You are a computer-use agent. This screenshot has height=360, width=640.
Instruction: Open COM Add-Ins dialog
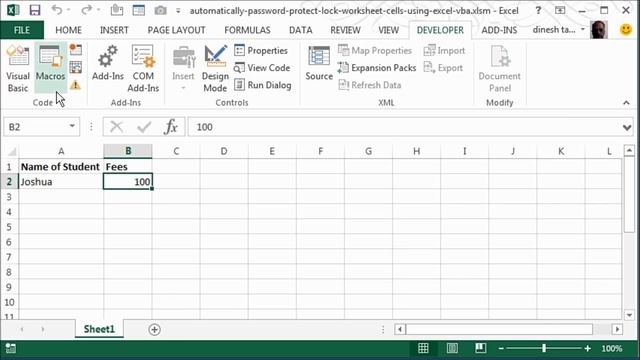[x=143, y=68]
